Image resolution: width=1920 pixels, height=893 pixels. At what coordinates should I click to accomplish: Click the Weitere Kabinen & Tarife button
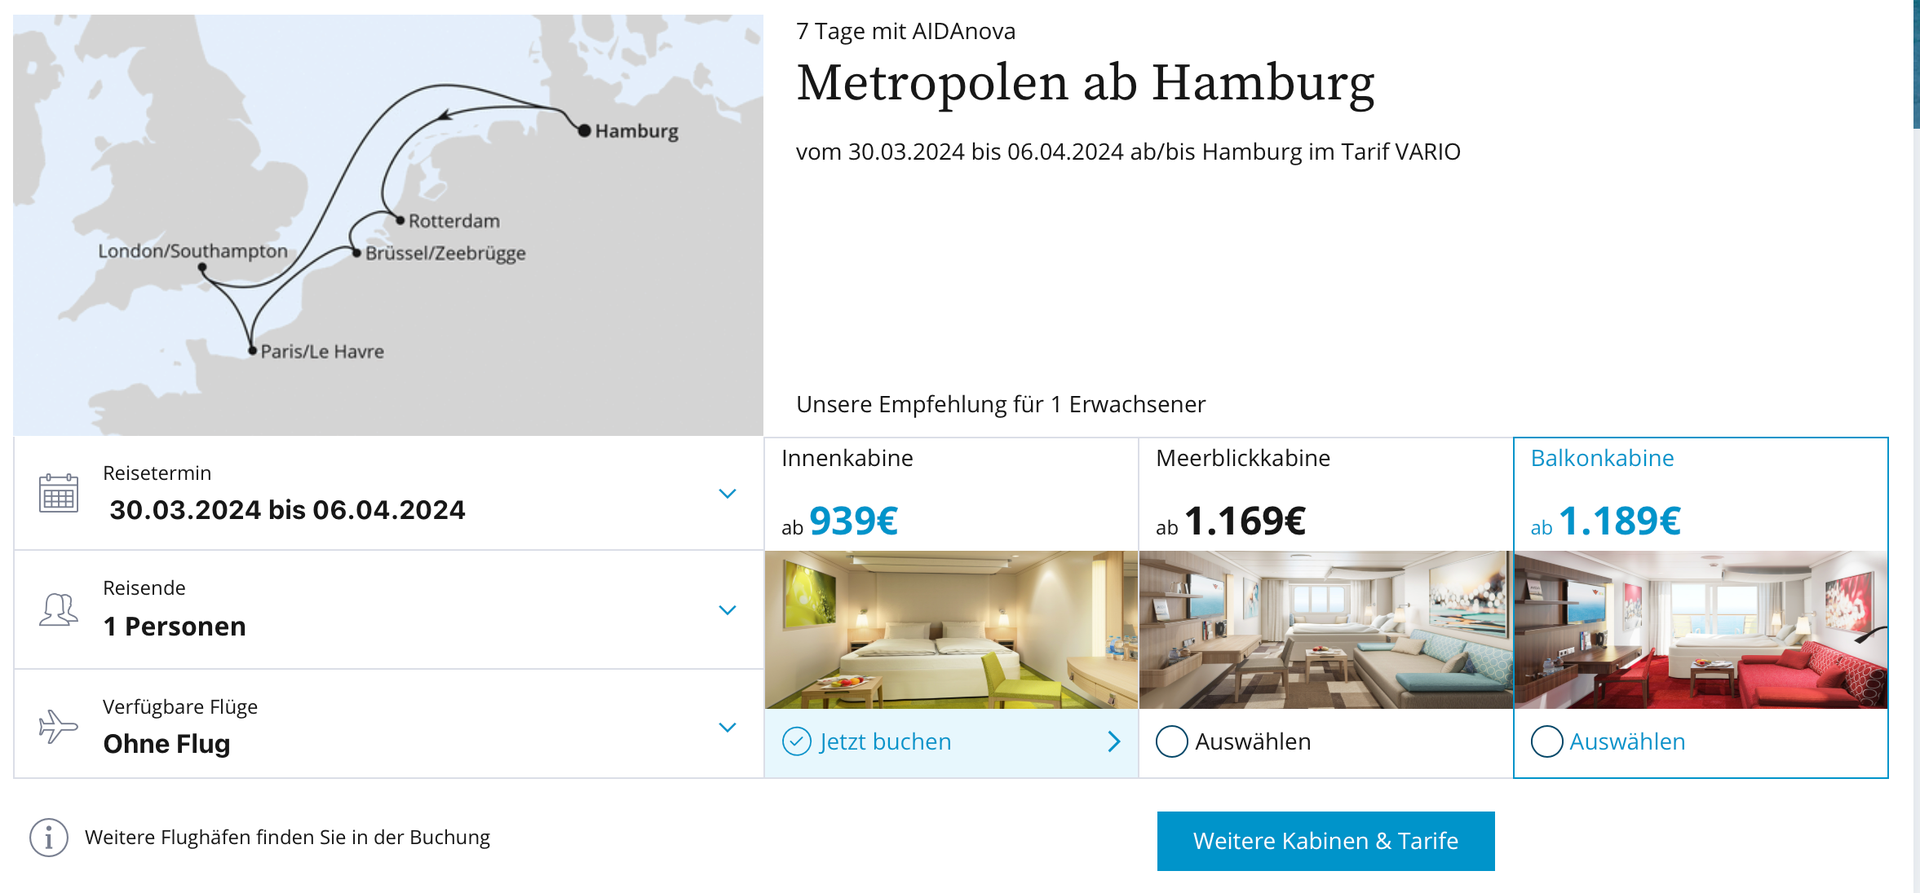click(x=1325, y=841)
